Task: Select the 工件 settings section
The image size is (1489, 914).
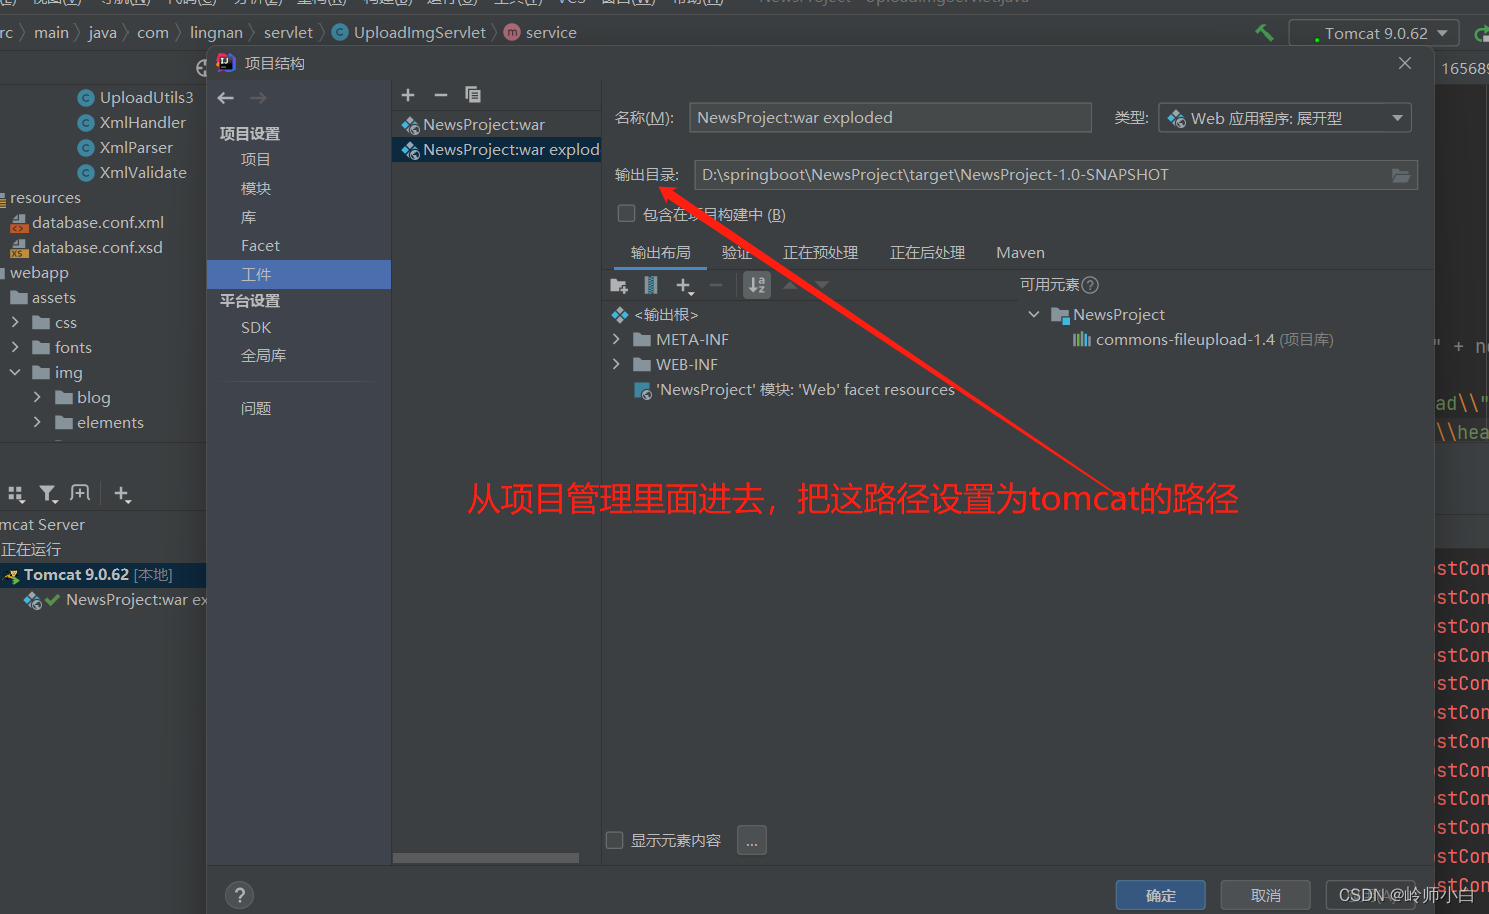Action: pyautogui.click(x=299, y=275)
